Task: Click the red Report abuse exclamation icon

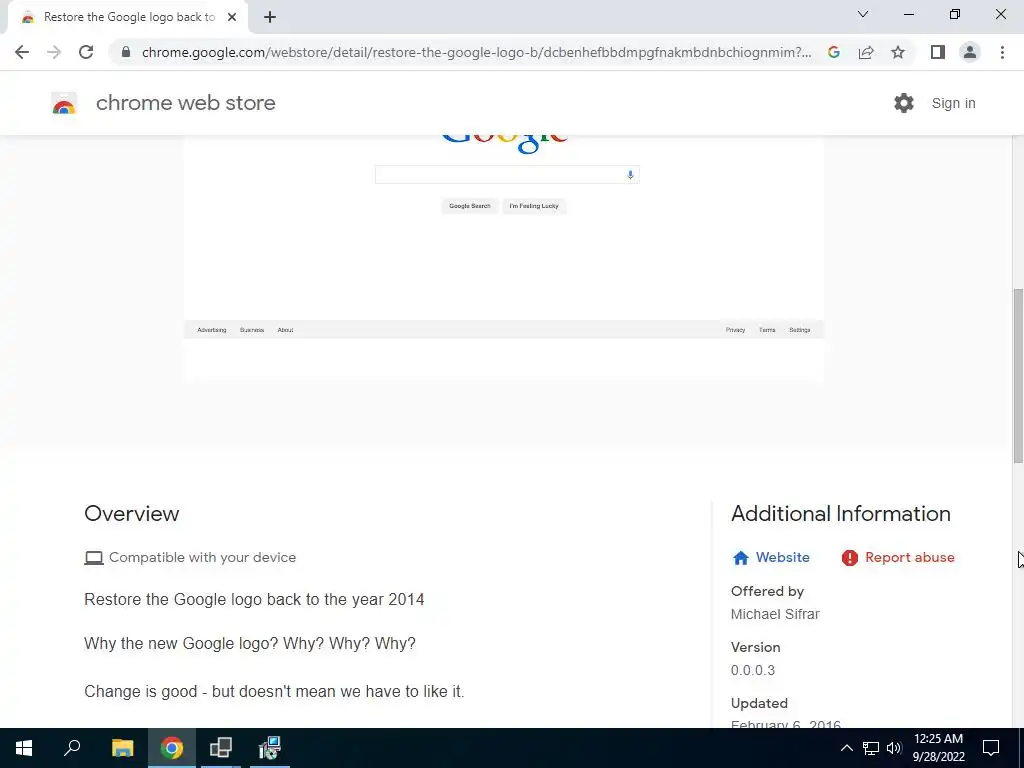Action: [850, 558]
